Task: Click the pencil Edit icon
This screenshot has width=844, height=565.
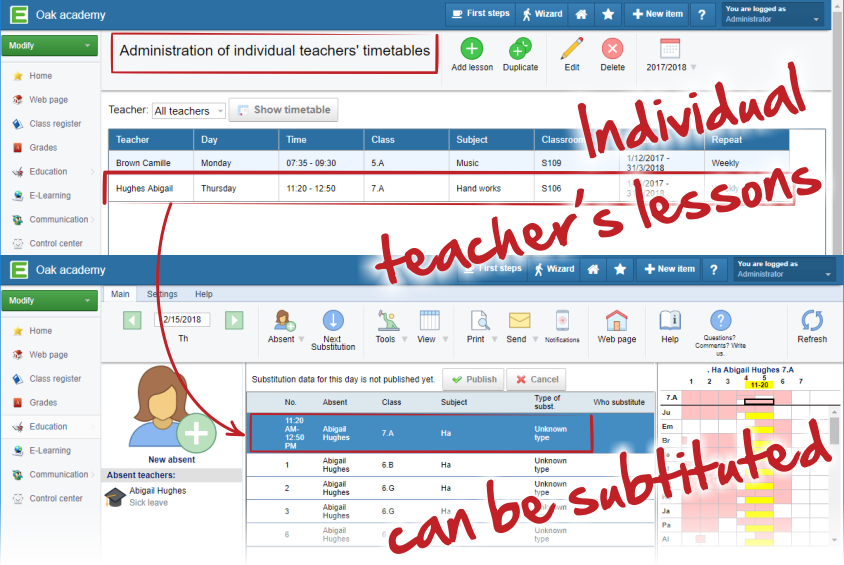Action: [571, 48]
